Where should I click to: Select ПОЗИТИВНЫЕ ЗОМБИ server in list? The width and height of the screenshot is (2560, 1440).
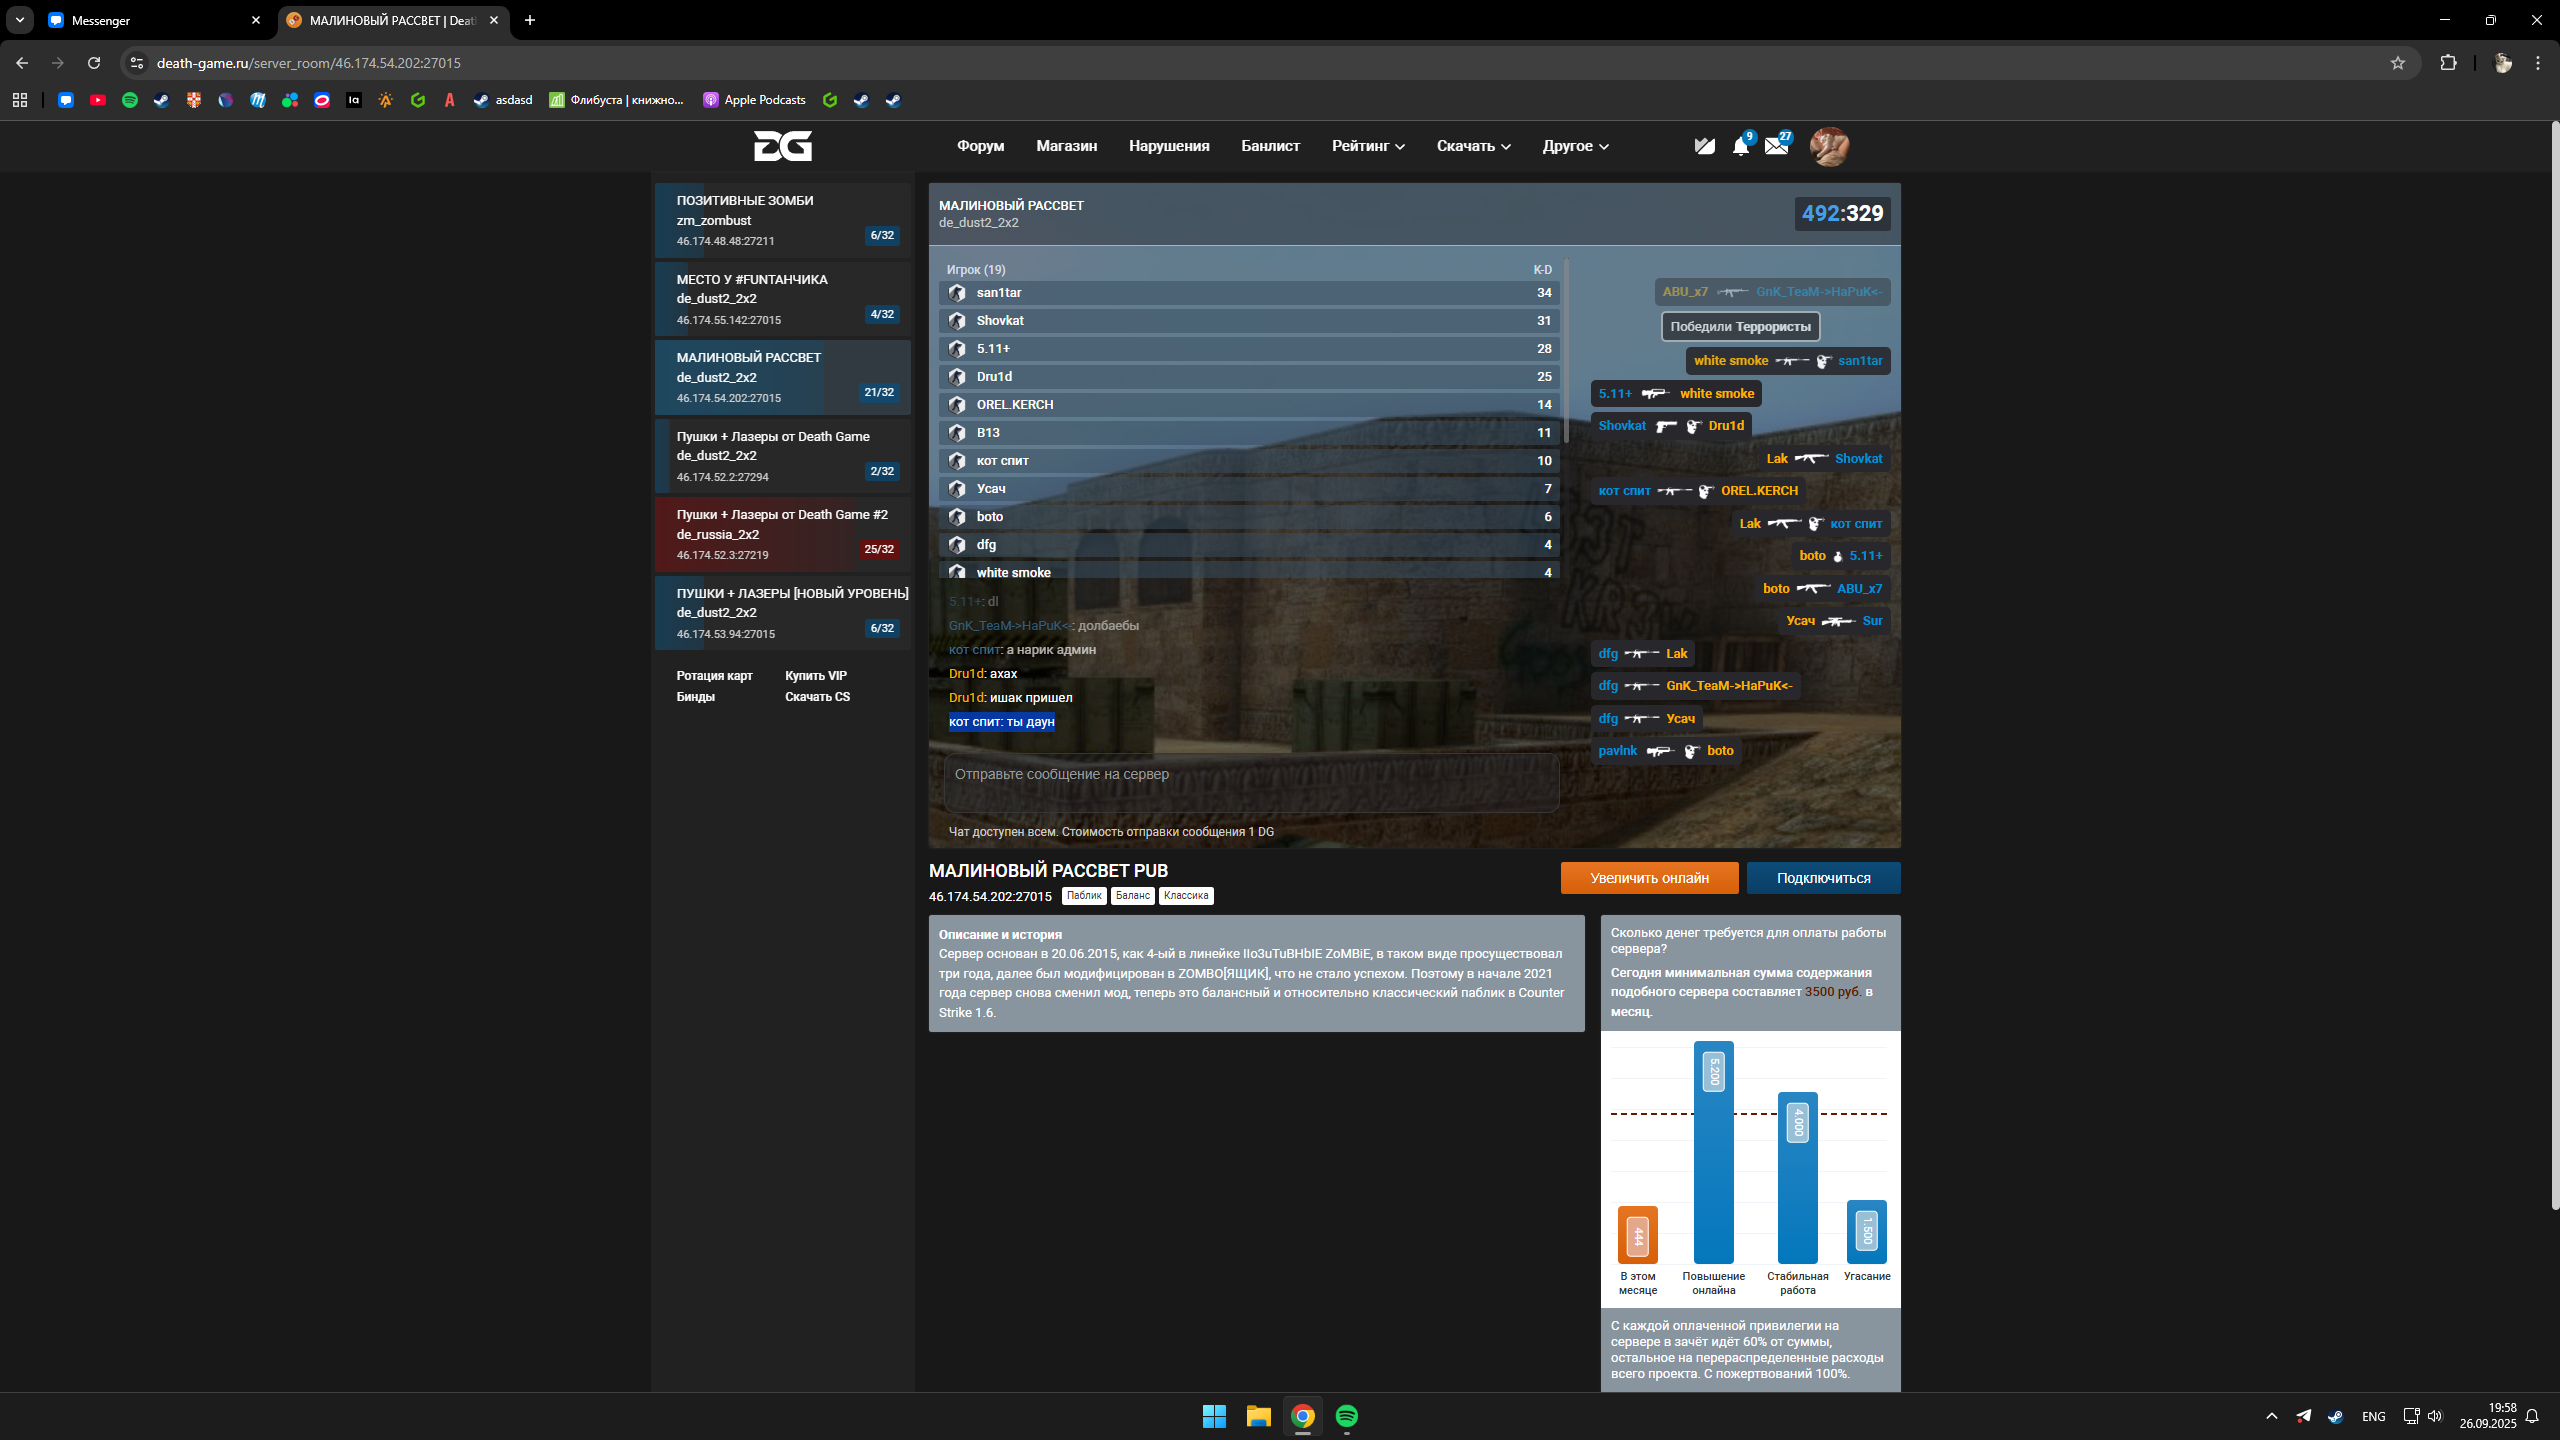[782, 220]
